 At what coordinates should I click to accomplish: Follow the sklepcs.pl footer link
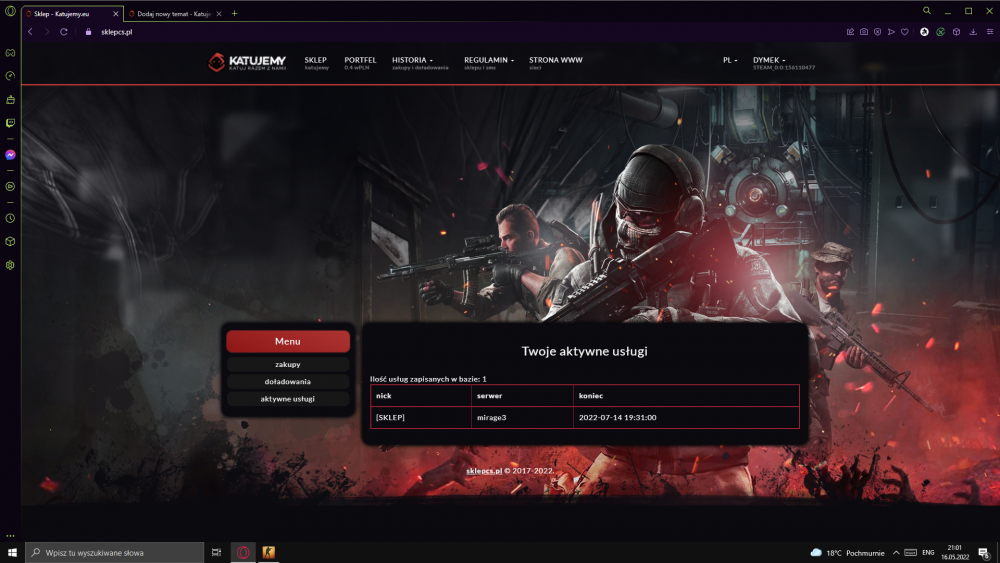pos(484,471)
